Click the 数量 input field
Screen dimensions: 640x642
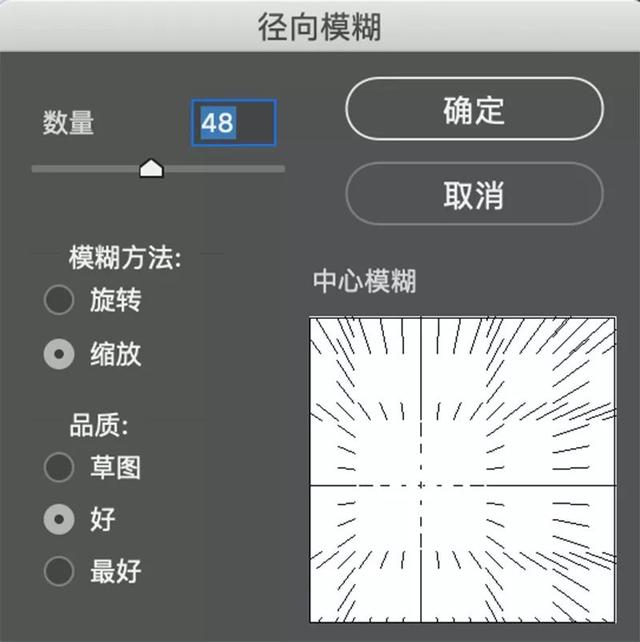(x=234, y=122)
